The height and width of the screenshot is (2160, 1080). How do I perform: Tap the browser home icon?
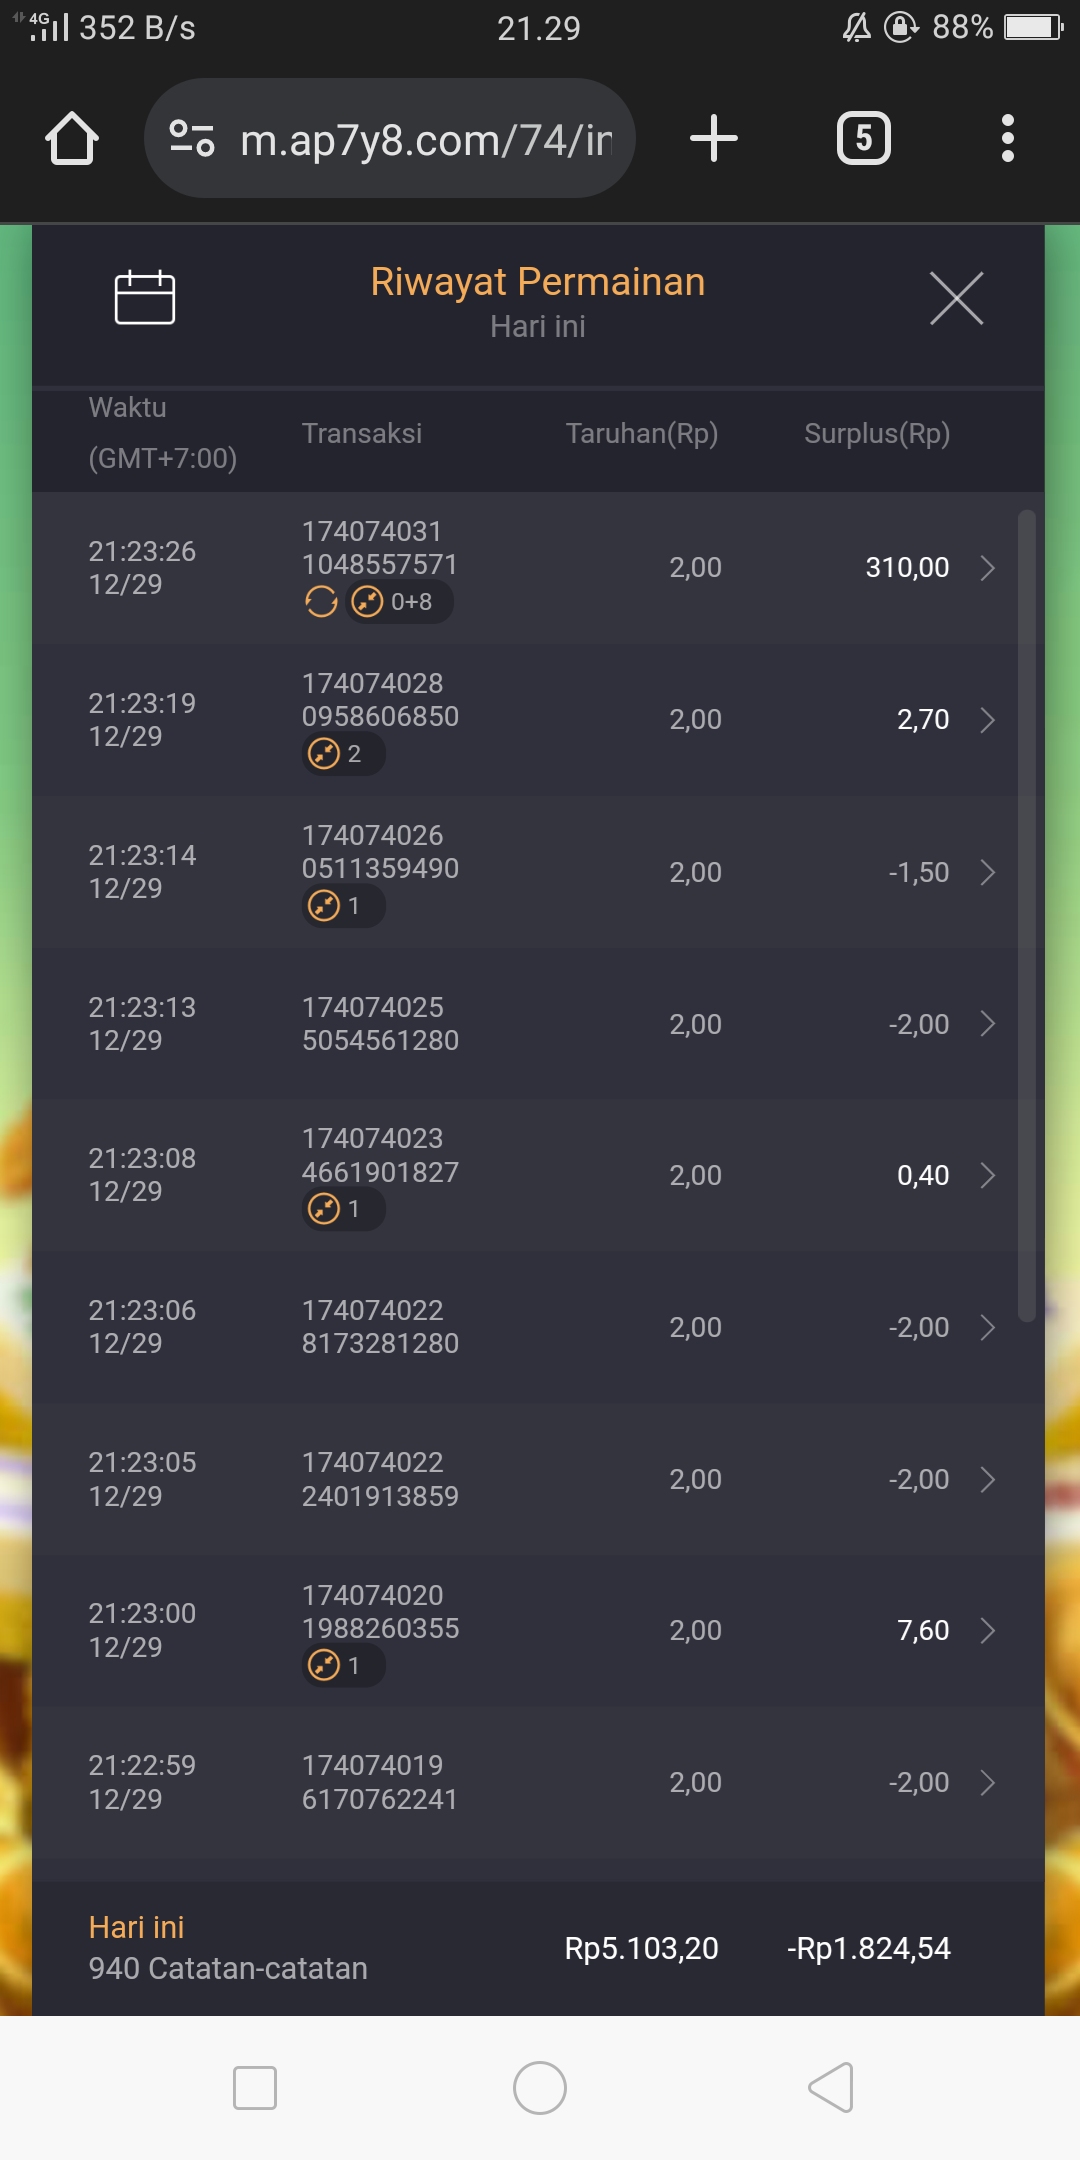tap(72, 138)
